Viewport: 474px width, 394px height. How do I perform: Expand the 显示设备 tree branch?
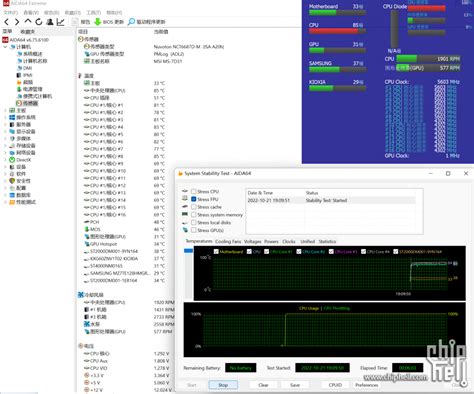point(5,131)
